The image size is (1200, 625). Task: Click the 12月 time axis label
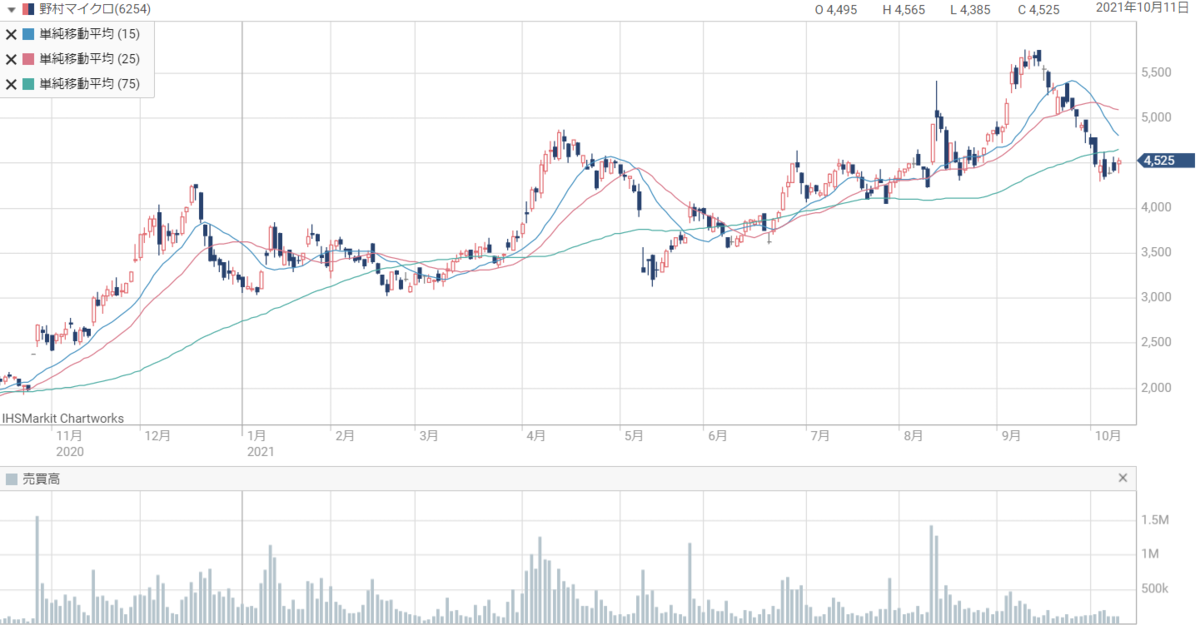point(158,436)
